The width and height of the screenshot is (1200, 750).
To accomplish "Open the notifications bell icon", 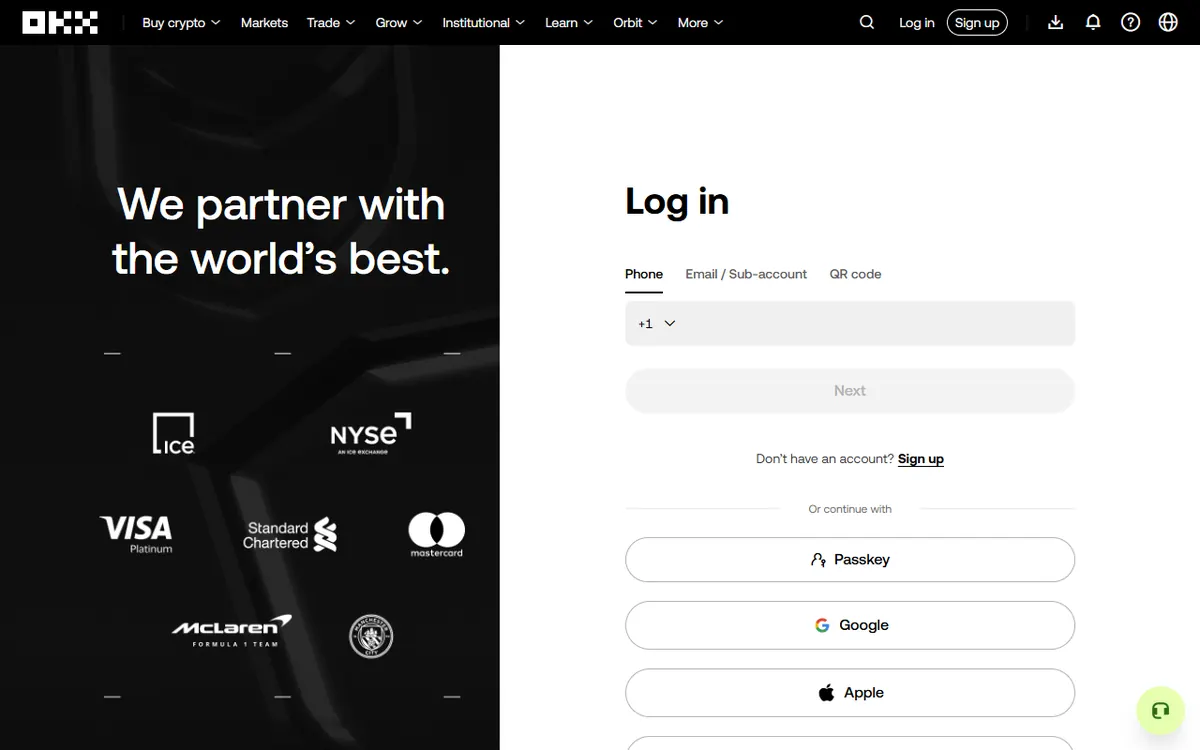I will 1093,22.
